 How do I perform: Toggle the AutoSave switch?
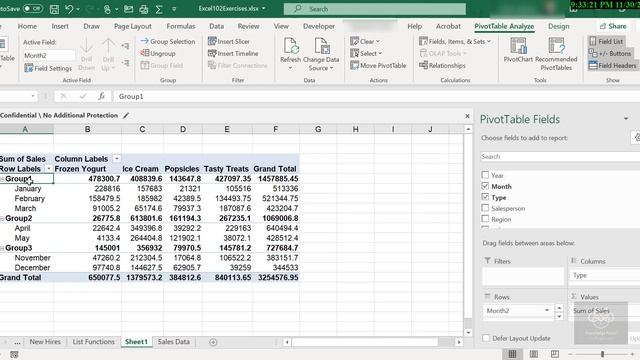[x=32, y=9]
